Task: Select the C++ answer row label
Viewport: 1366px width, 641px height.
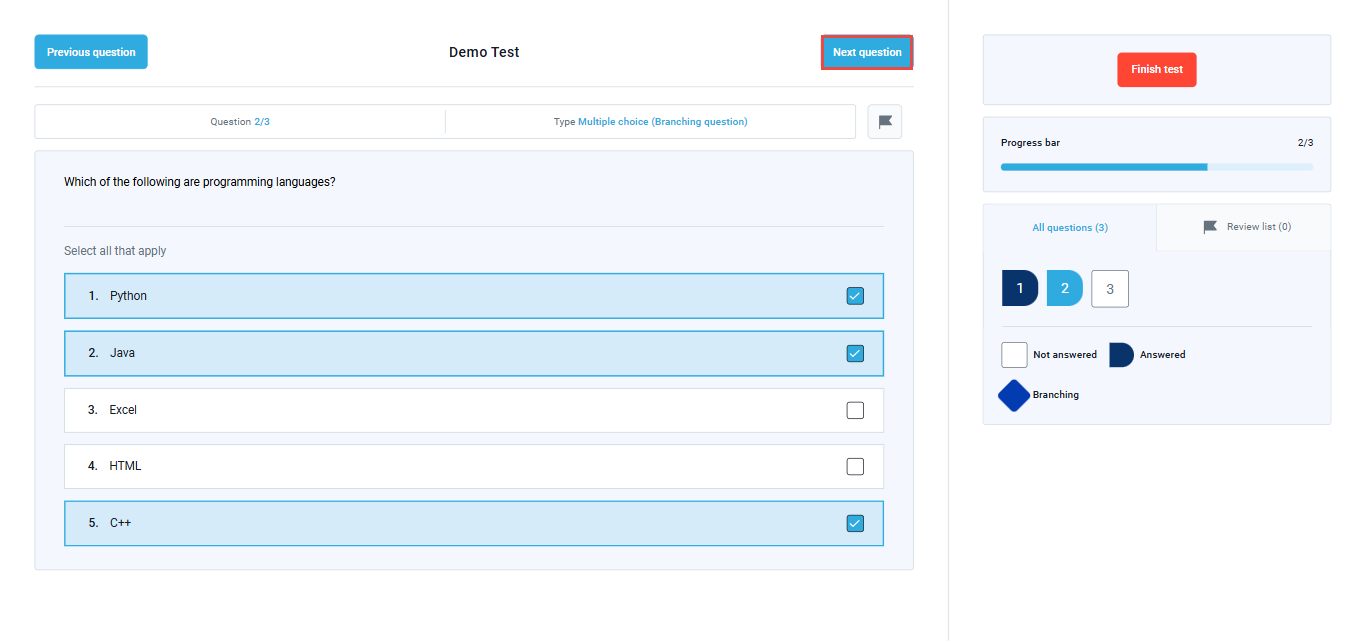Action: (120, 523)
